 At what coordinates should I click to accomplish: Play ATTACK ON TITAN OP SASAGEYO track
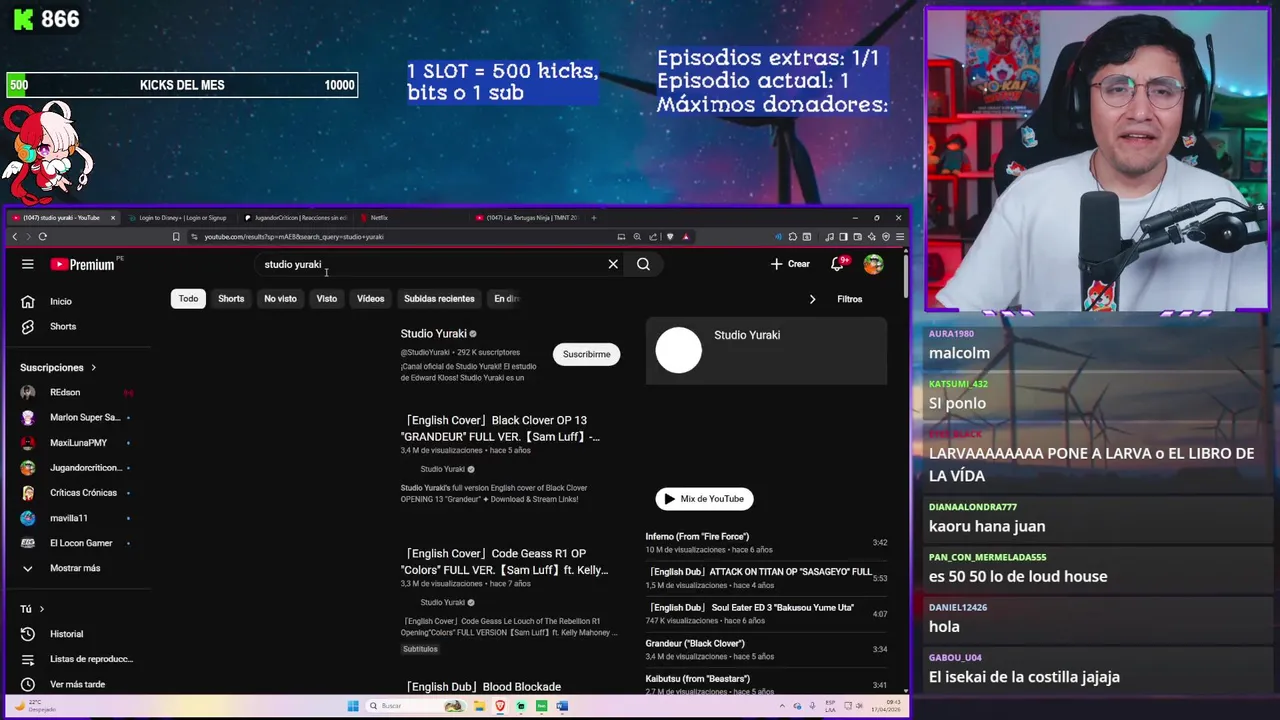(x=766, y=577)
